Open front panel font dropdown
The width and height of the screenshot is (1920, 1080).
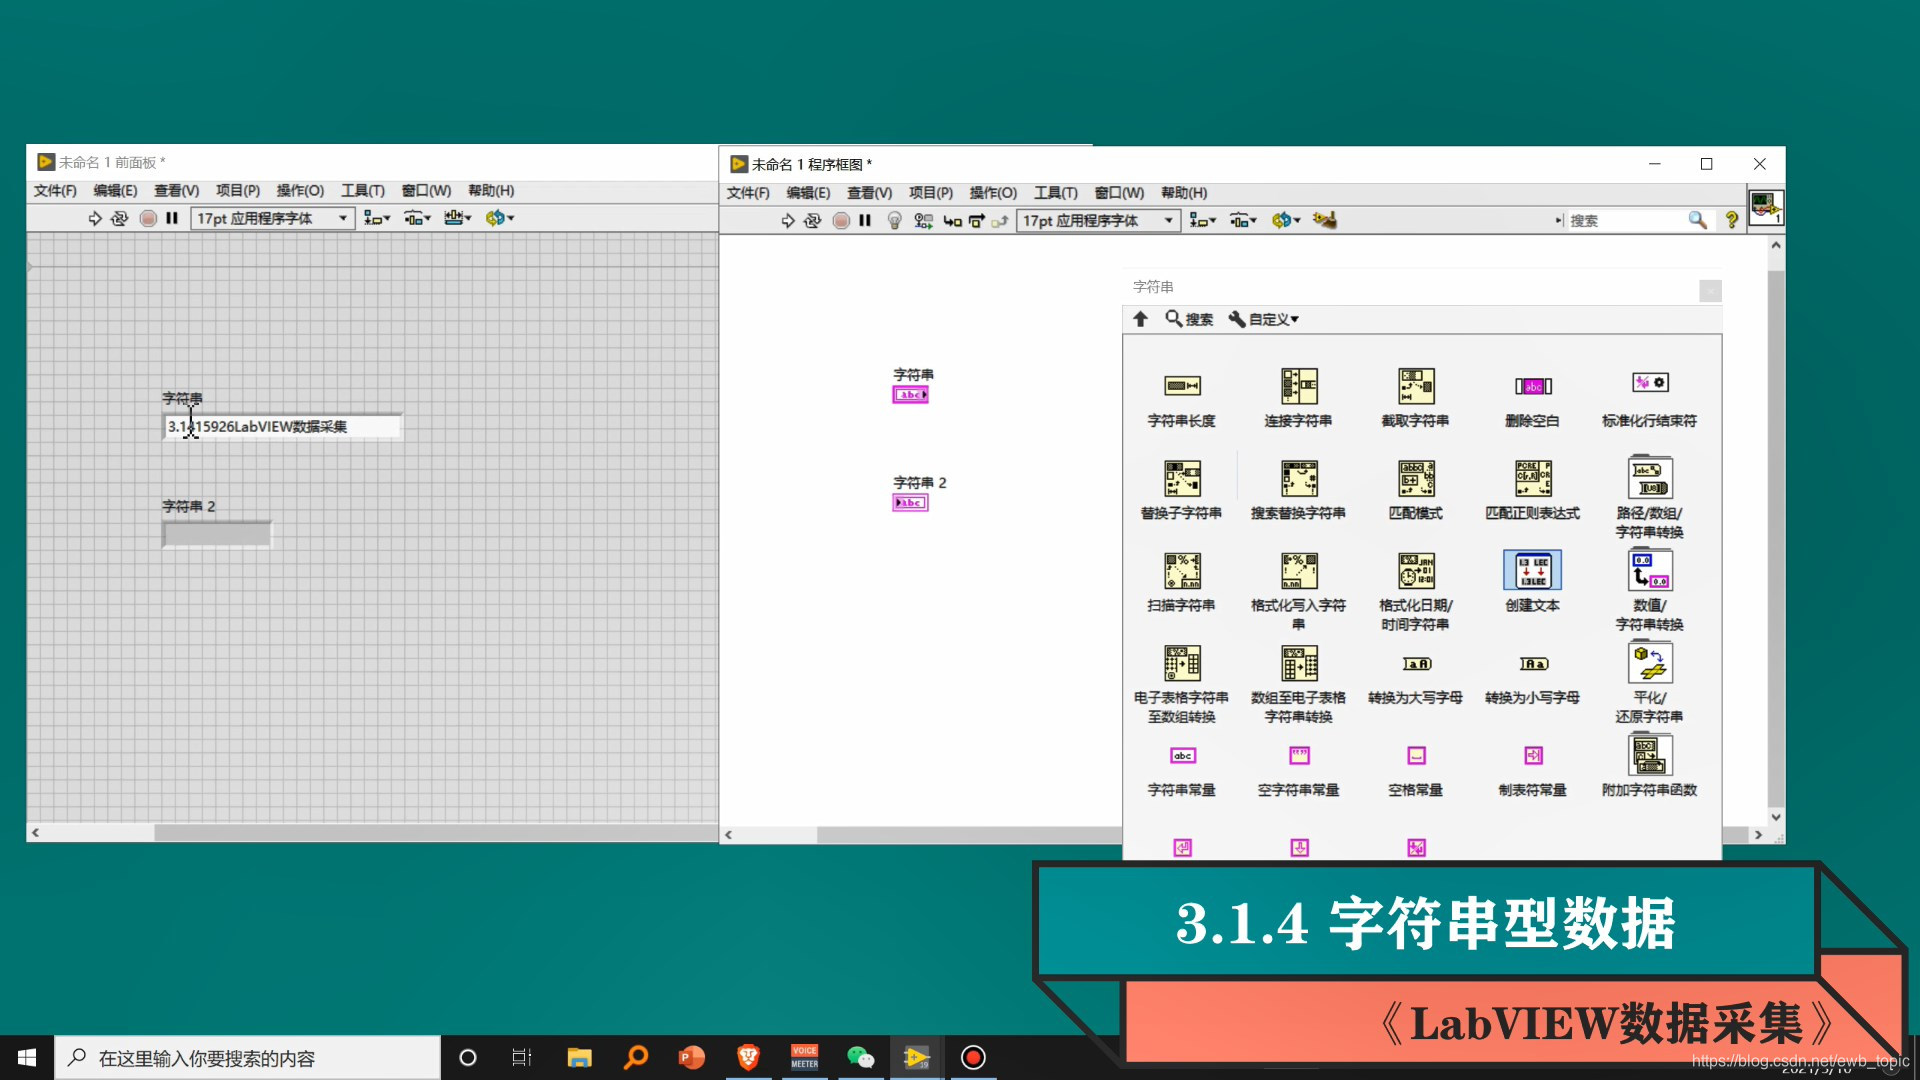coord(273,218)
